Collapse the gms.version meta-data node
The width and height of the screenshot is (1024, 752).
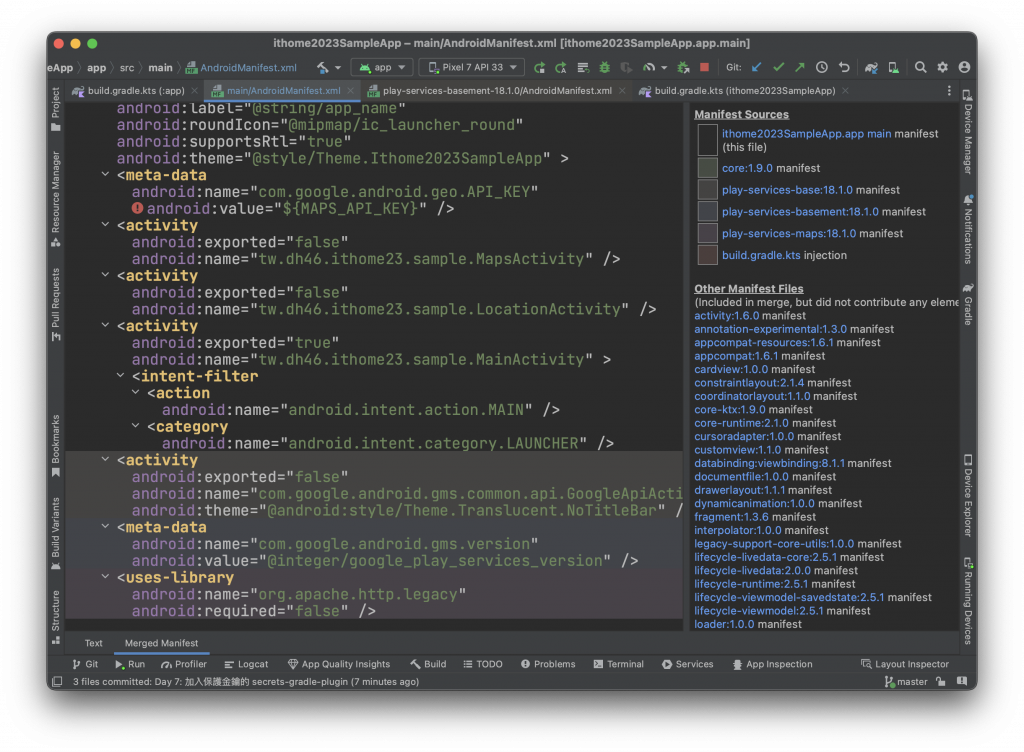click(x=105, y=526)
